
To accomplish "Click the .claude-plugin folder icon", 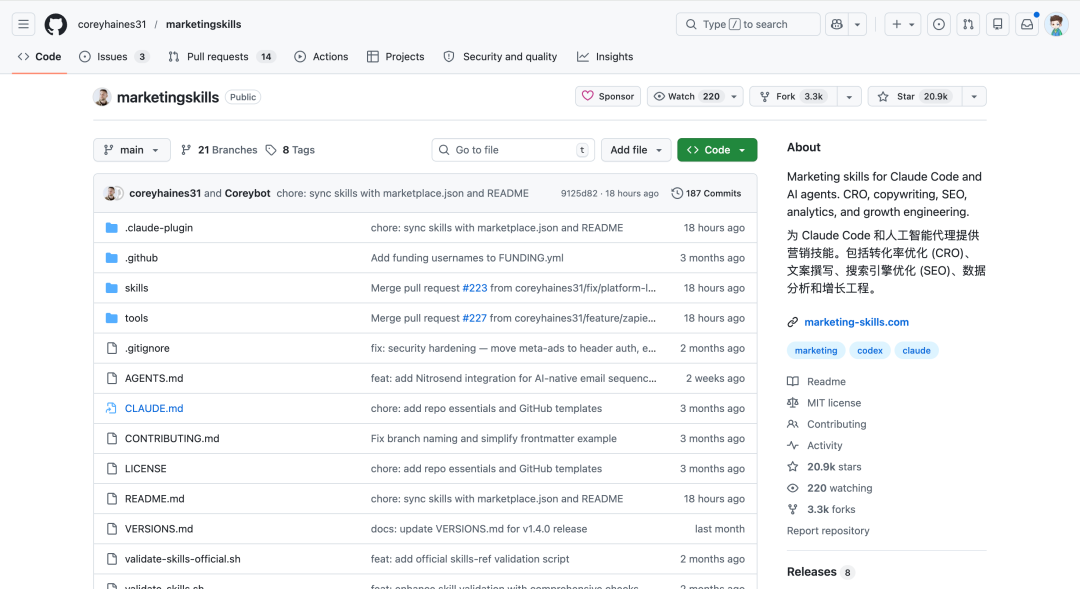I will coord(112,228).
